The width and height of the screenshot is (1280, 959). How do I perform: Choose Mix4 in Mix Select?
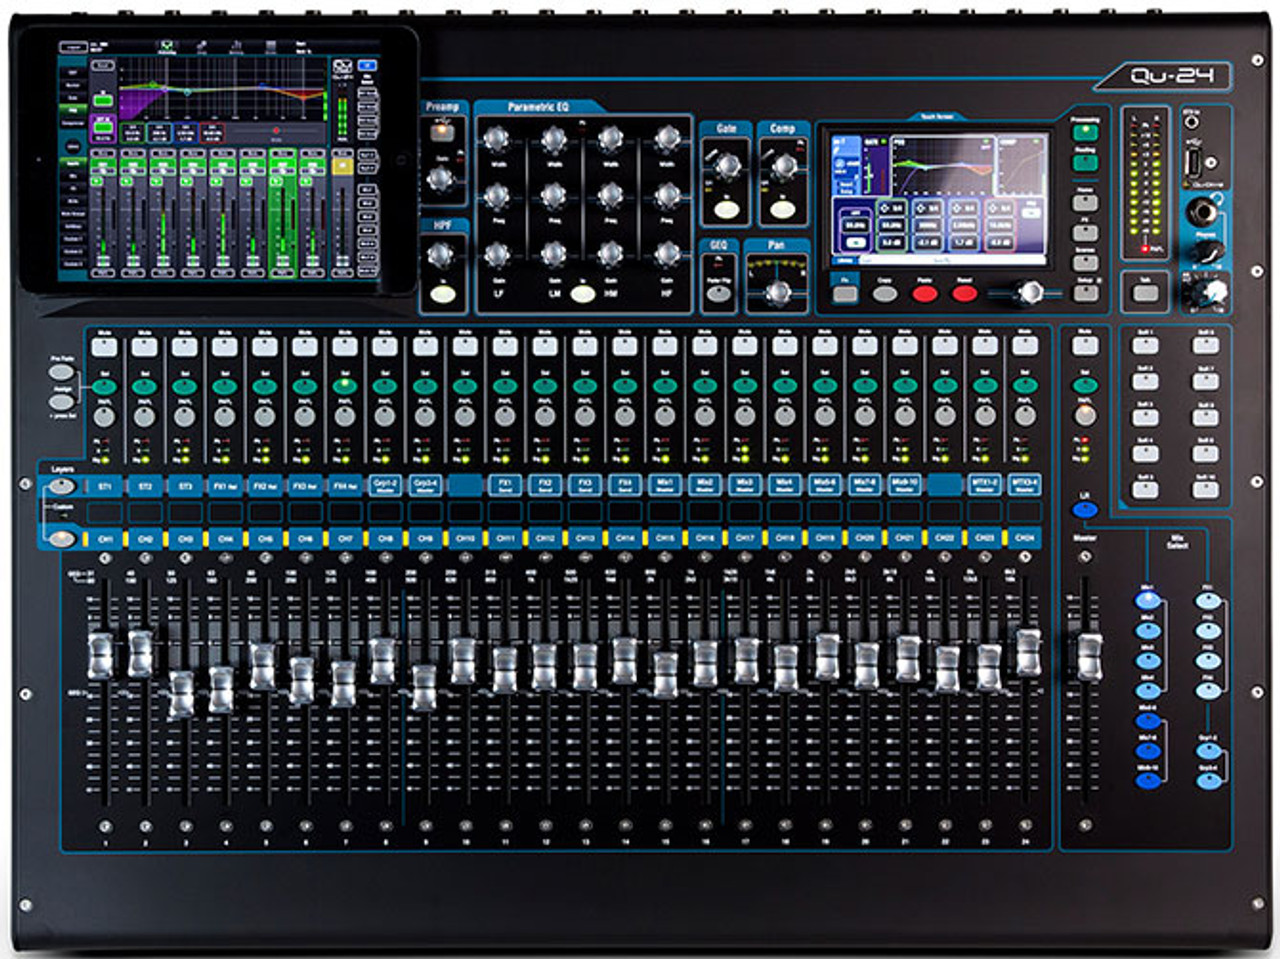click(1147, 690)
